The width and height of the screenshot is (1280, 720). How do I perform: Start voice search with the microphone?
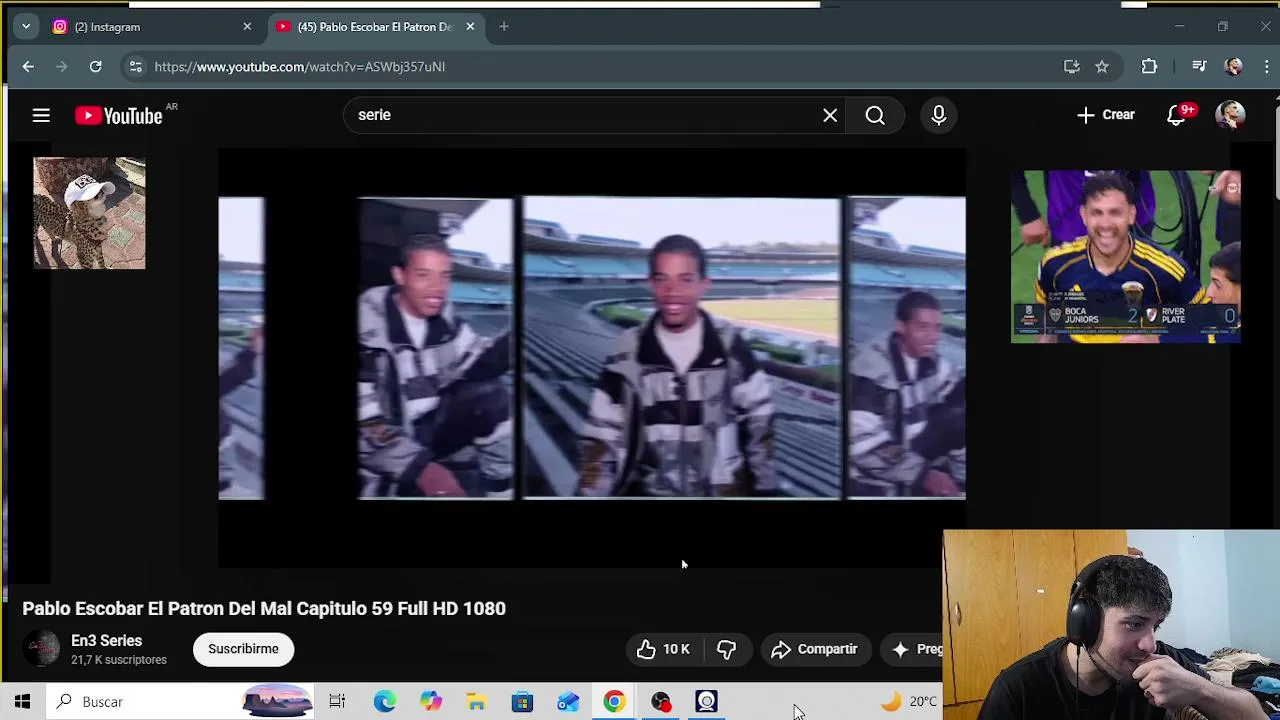939,115
